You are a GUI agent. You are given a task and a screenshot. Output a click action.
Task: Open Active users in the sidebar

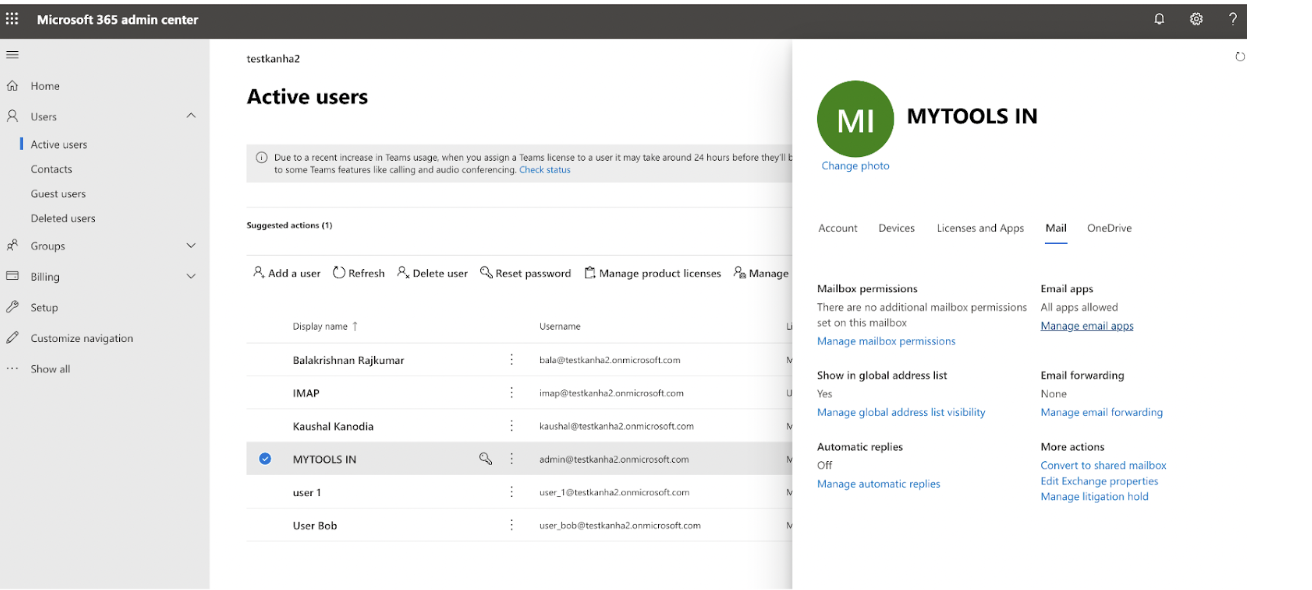click(59, 144)
